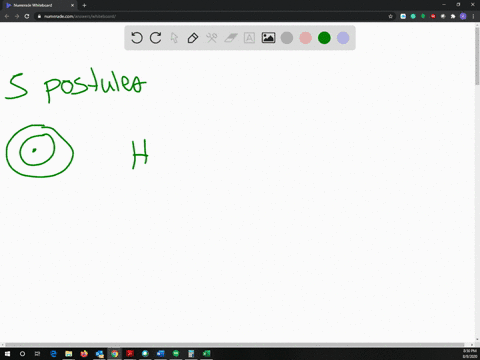
Task: Open the Windows Start menu
Action: pos(7,354)
